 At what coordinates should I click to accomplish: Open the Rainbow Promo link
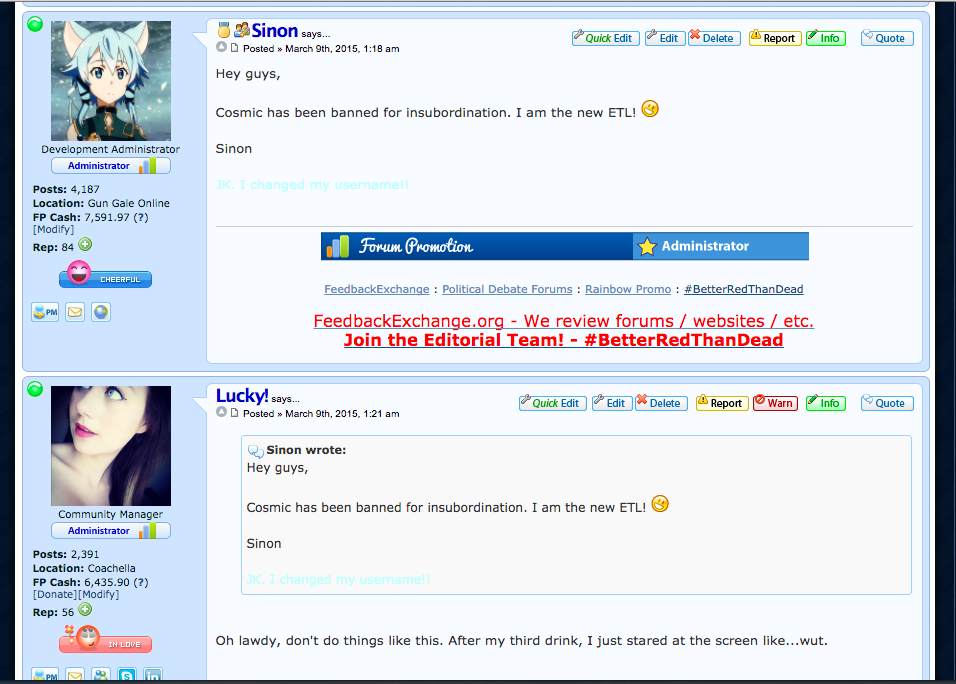tap(628, 289)
